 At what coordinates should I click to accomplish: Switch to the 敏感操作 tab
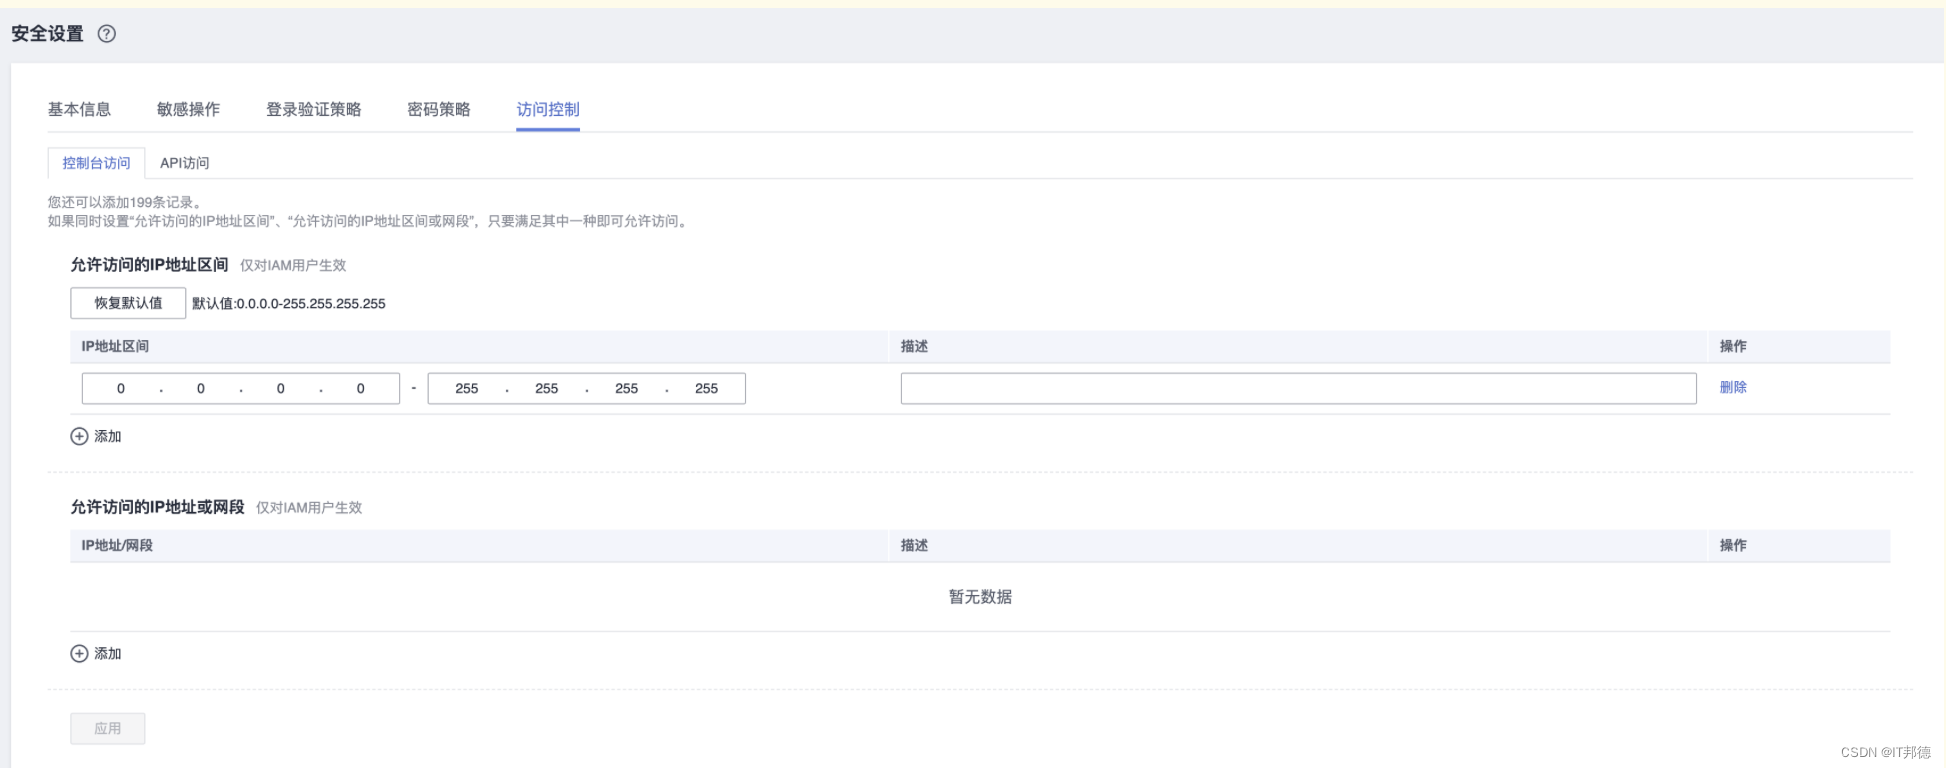188,109
